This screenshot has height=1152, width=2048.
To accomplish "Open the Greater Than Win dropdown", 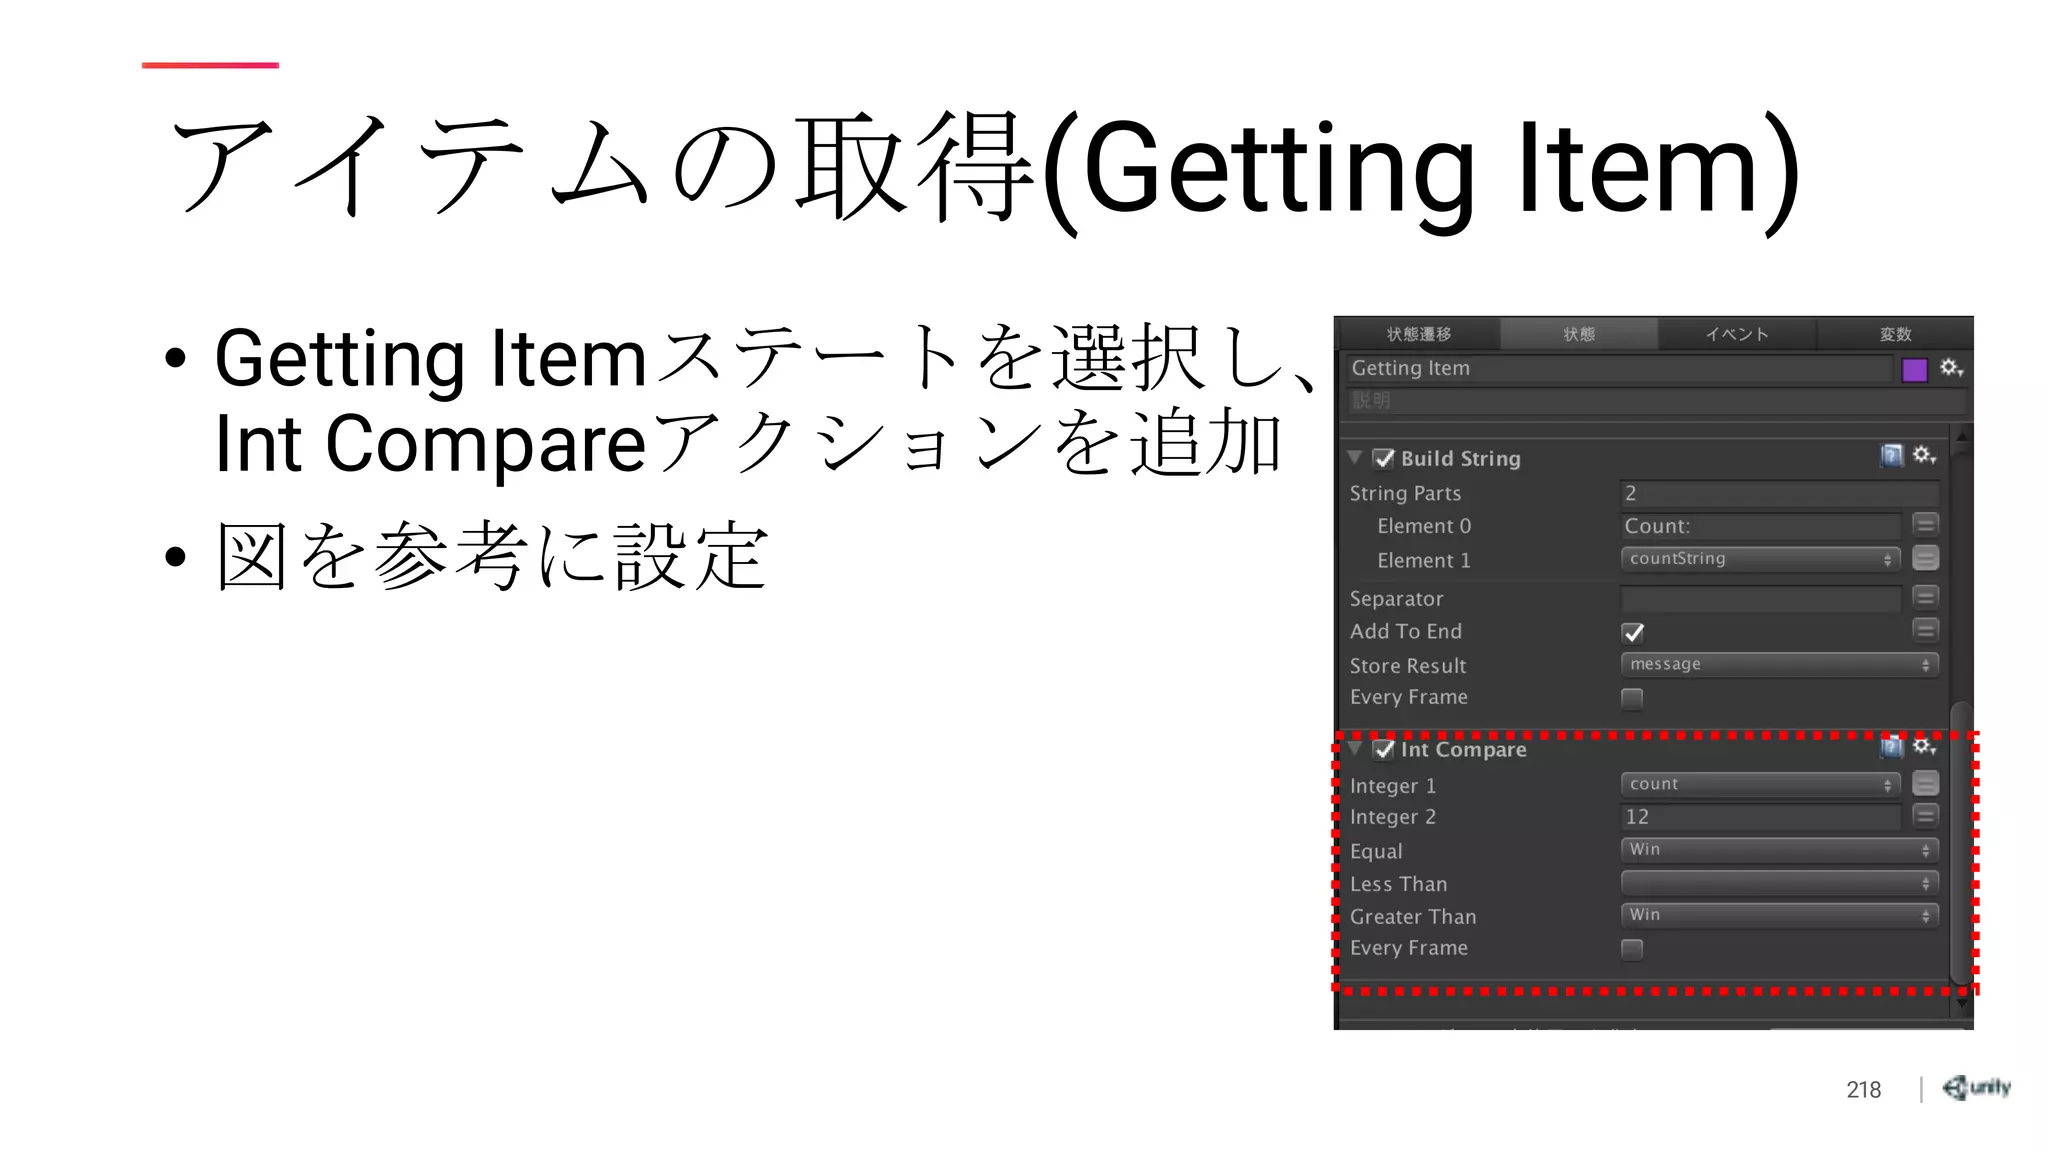I will tap(1779, 915).
